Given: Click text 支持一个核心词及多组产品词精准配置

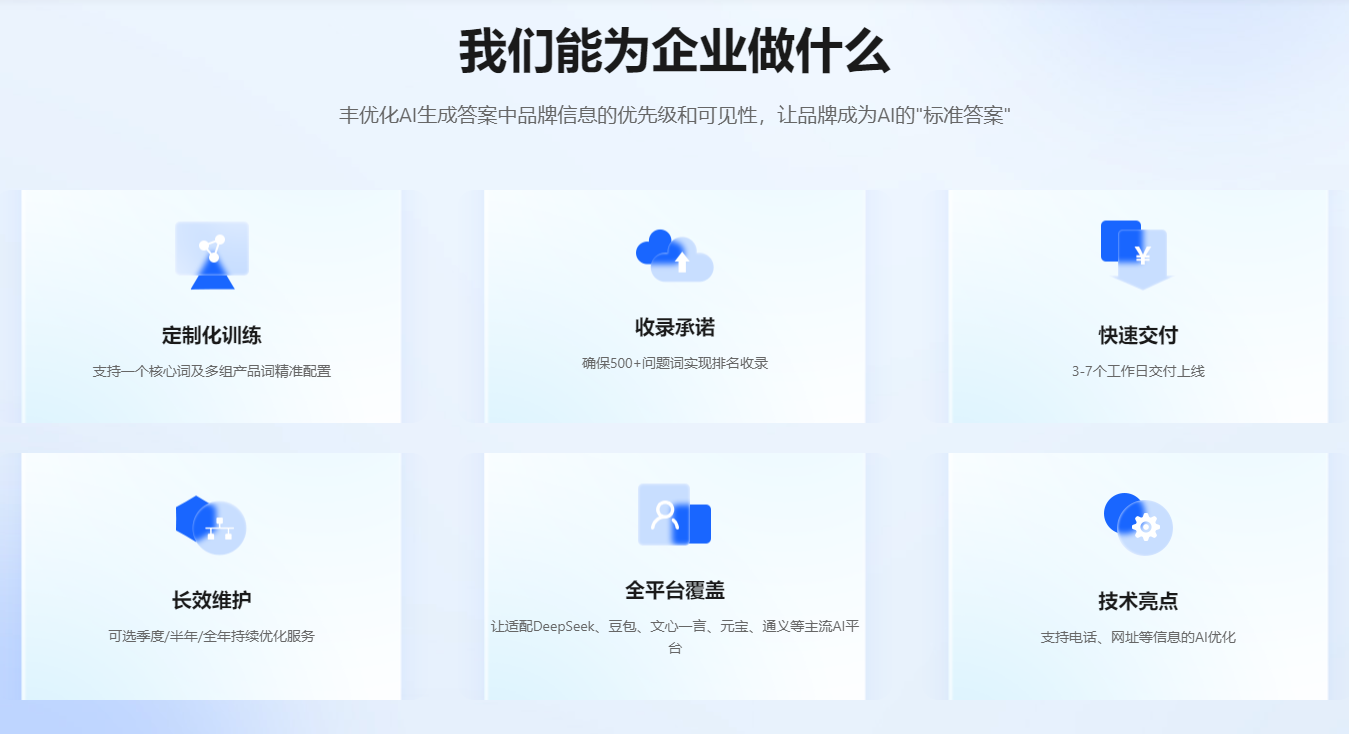Looking at the screenshot, I should (x=212, y=371).
